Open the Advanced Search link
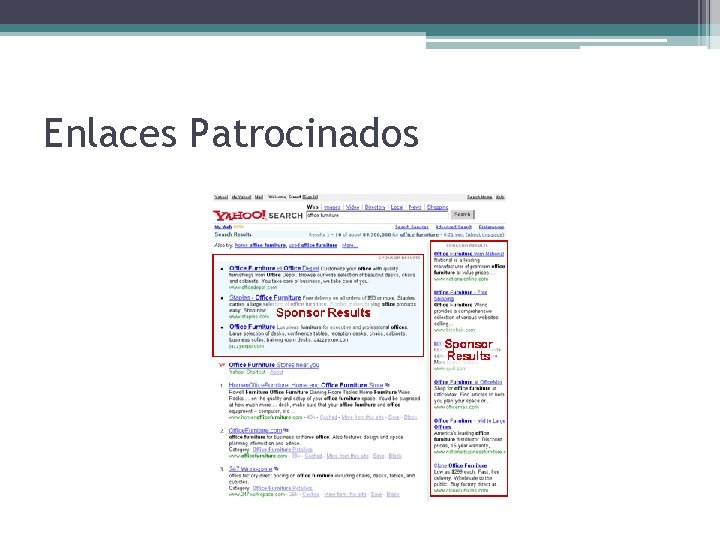 click(x=454, y=227)
